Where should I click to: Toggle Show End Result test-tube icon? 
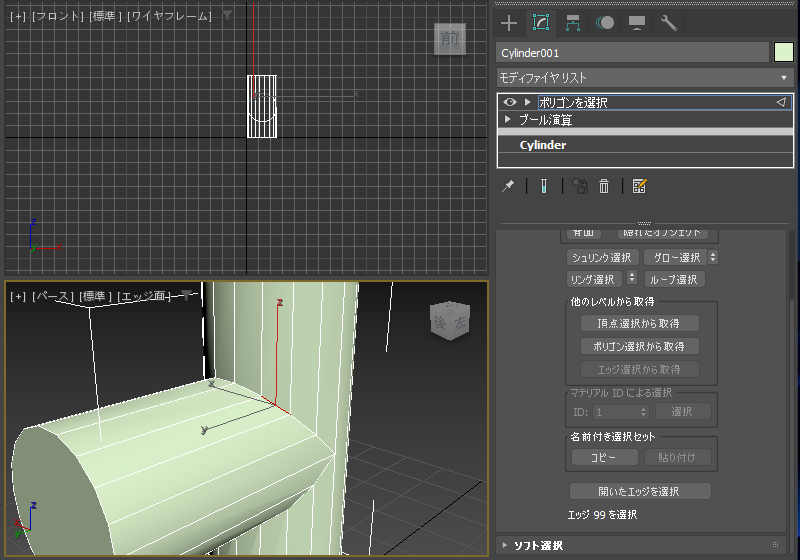pyautogui.click(x=544, y=186)
